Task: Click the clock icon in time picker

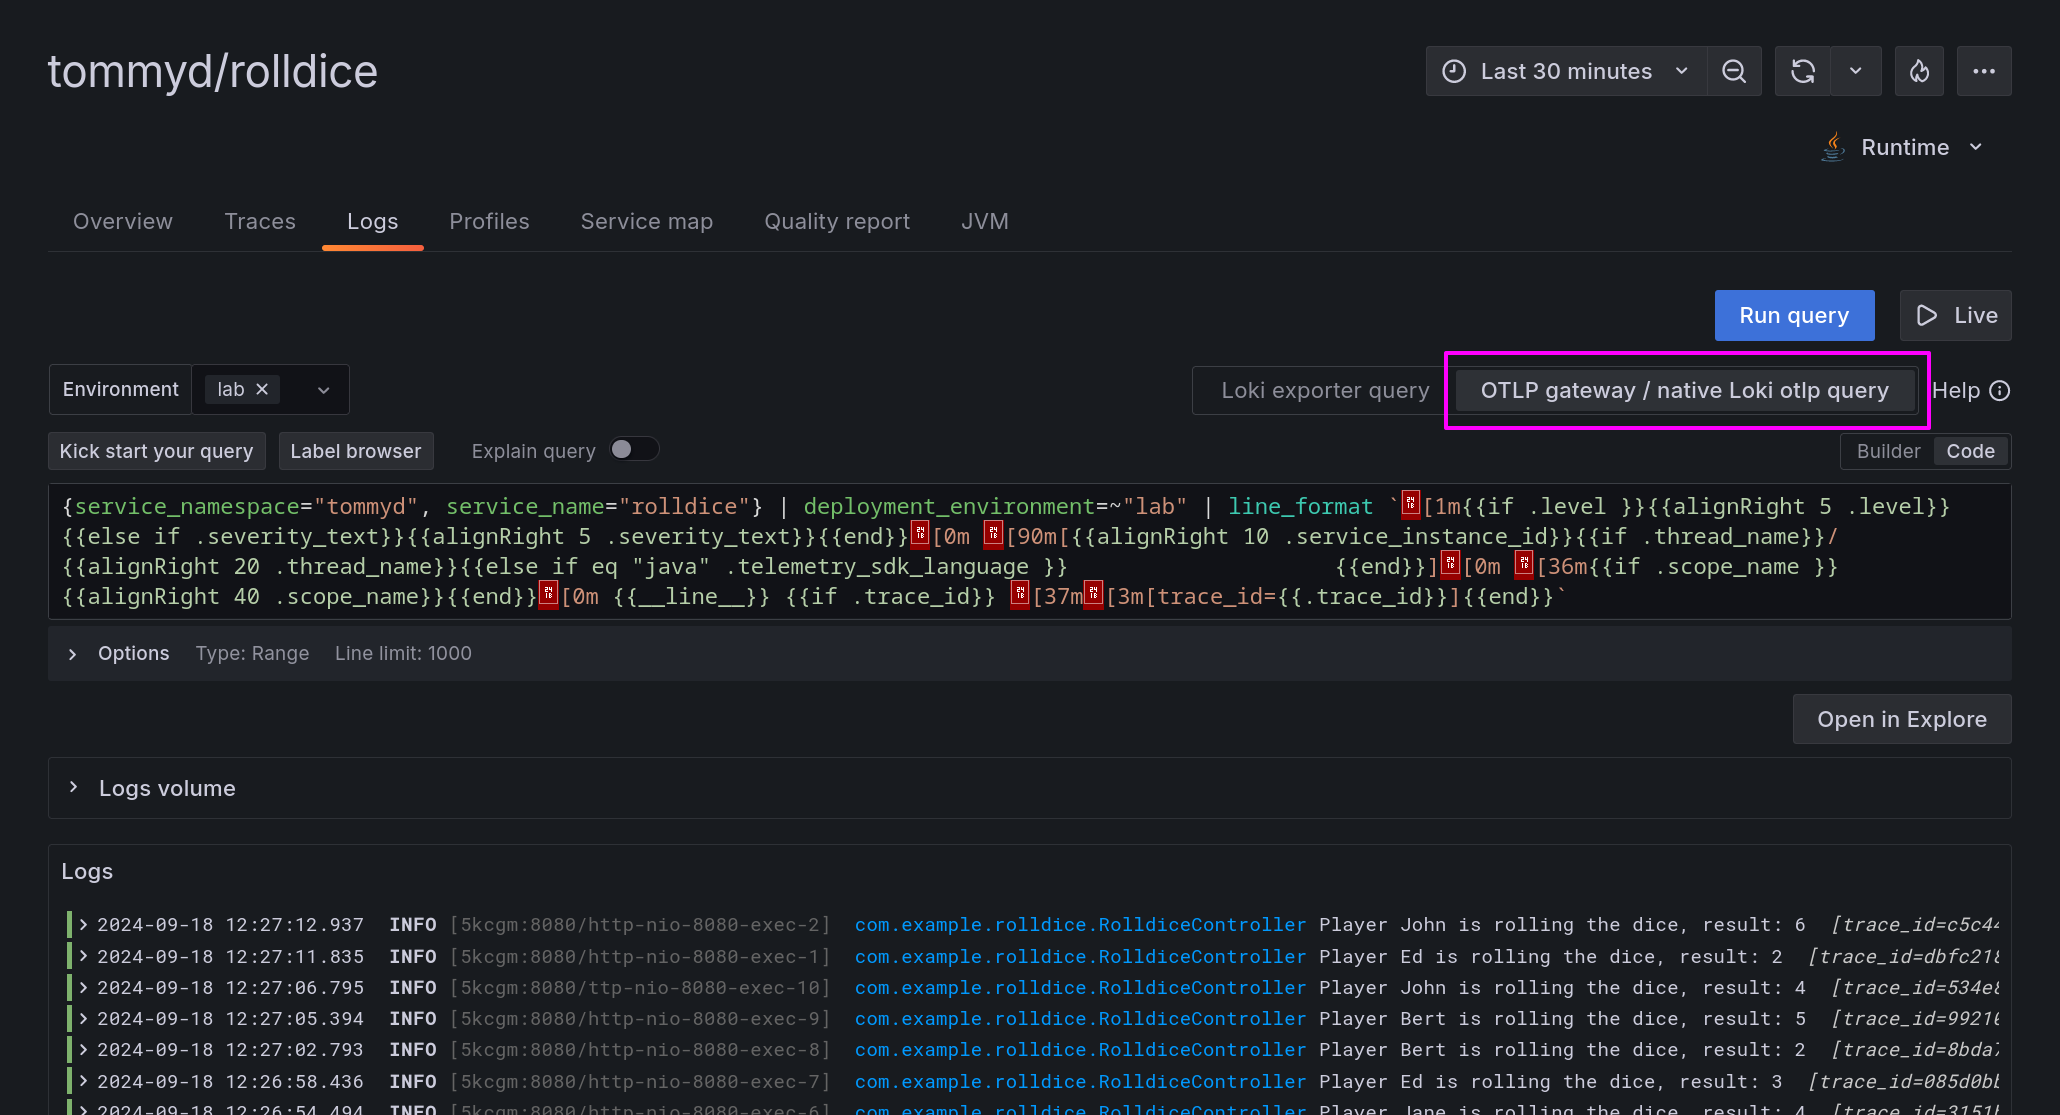Action: (1454, 71)
